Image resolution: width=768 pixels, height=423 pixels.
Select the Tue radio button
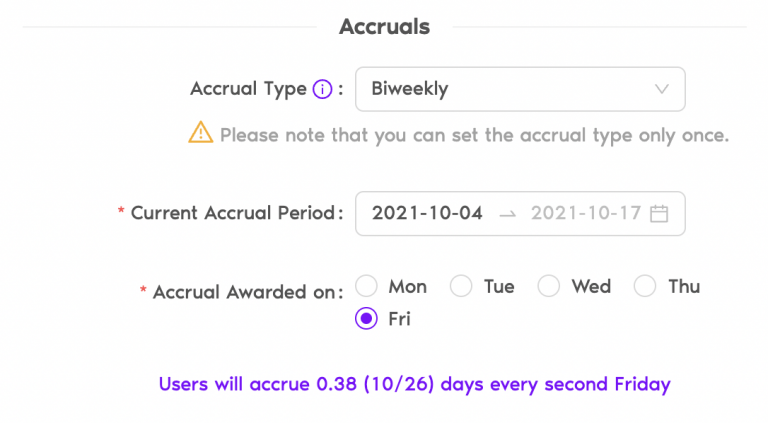(461, 286)
